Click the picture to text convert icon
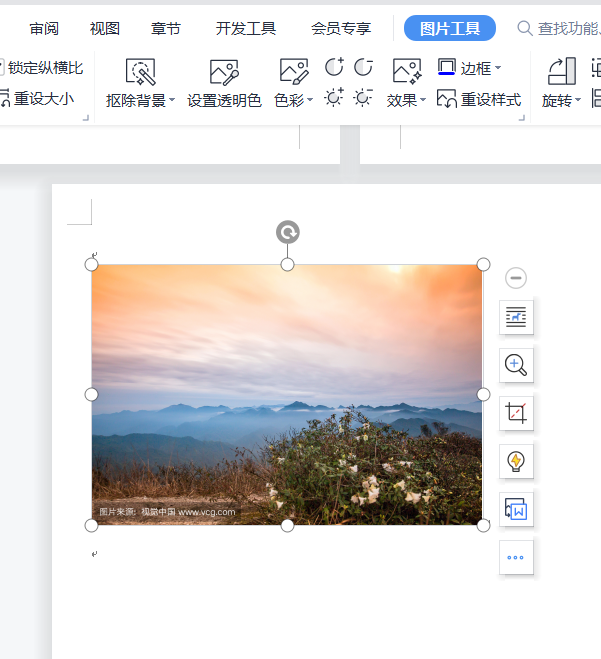 [x=516, y=509]
